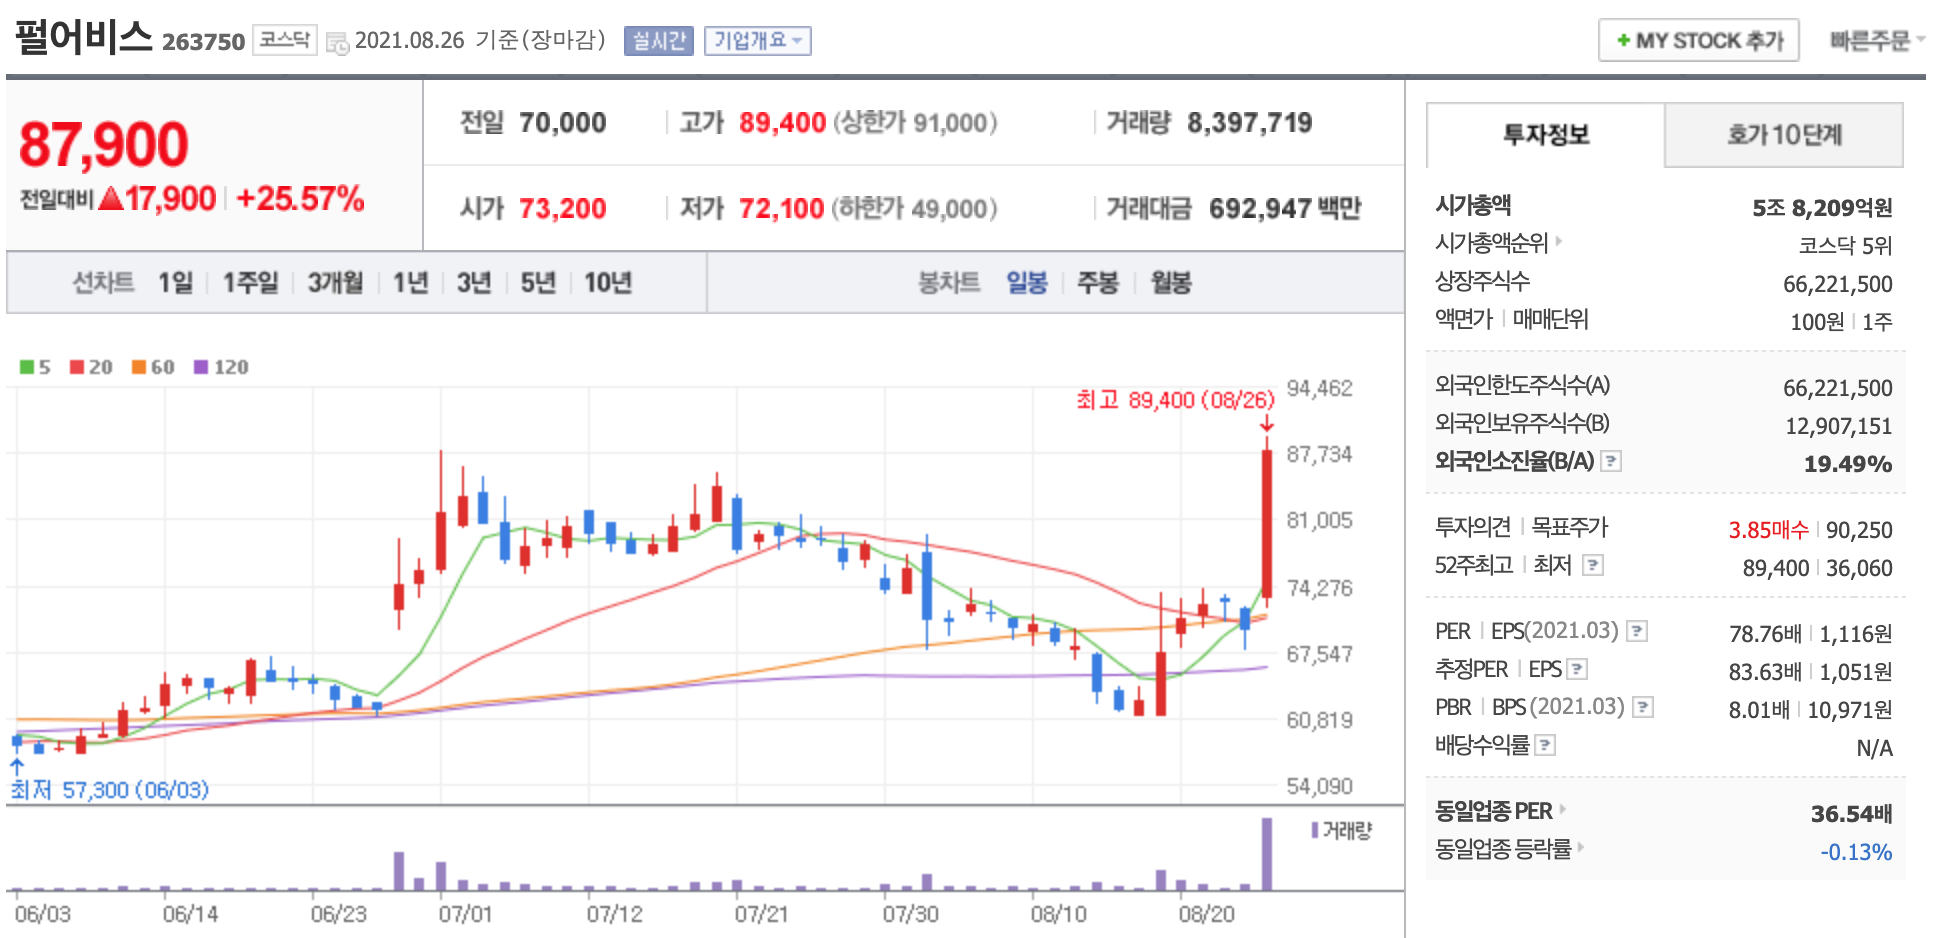Click the current price 87,900
Image resolution: width=1938 pixels, height=938 pixels.
tap(104, 144)
